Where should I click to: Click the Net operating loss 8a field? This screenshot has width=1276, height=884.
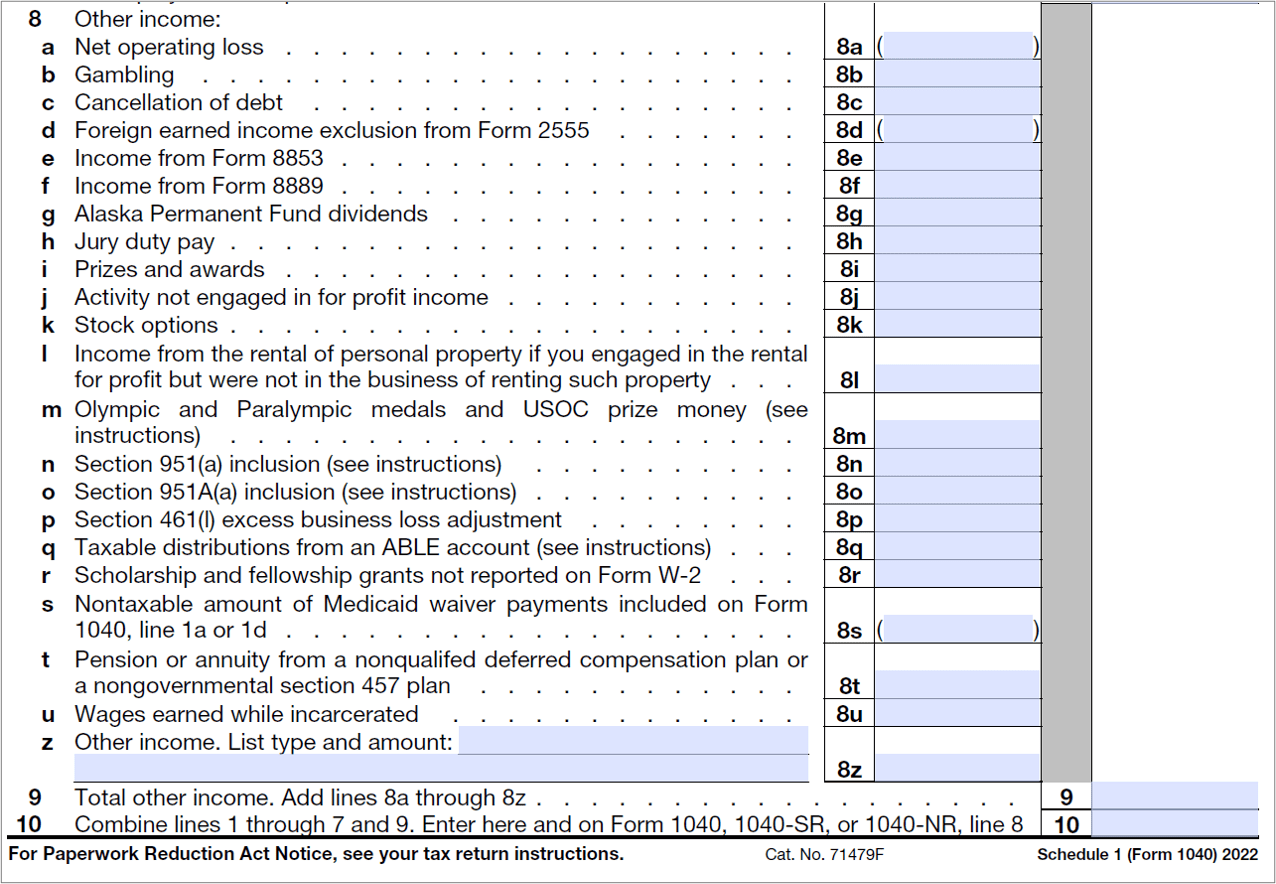[958, 46]
